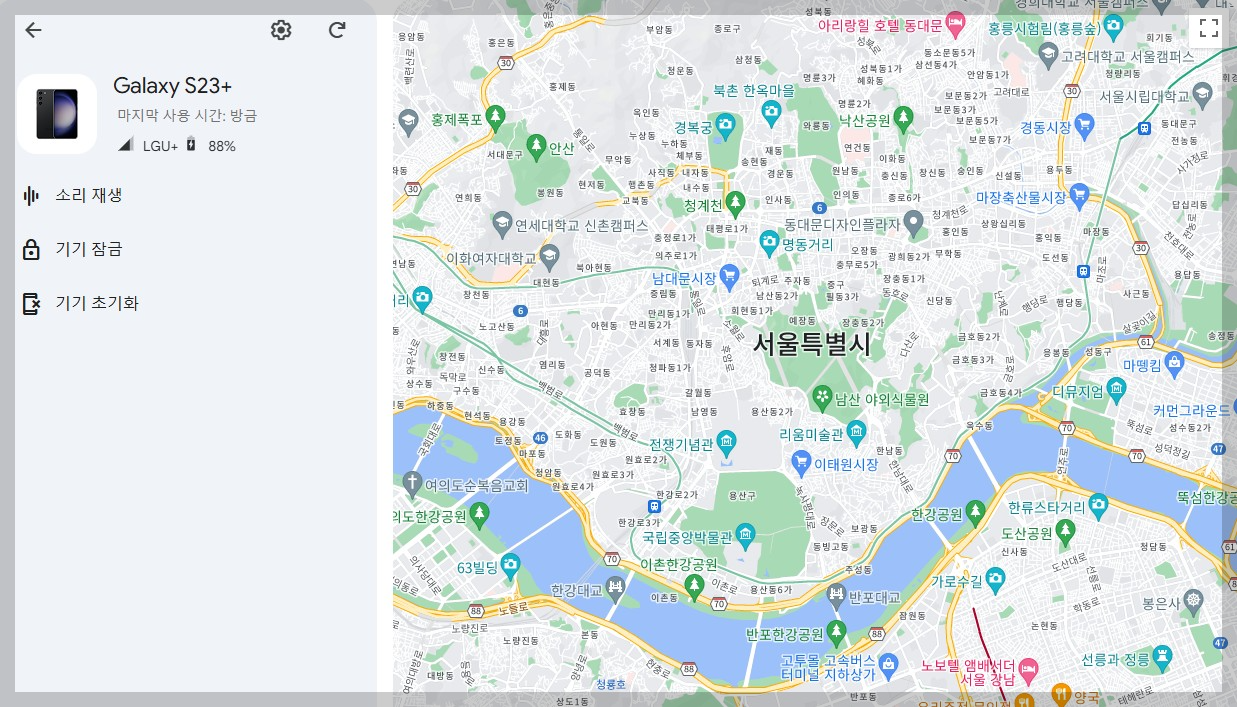Click the 명동거리 map marker
The width and height of the screenshot is (1237, 707).
click(x=770, y=242)
